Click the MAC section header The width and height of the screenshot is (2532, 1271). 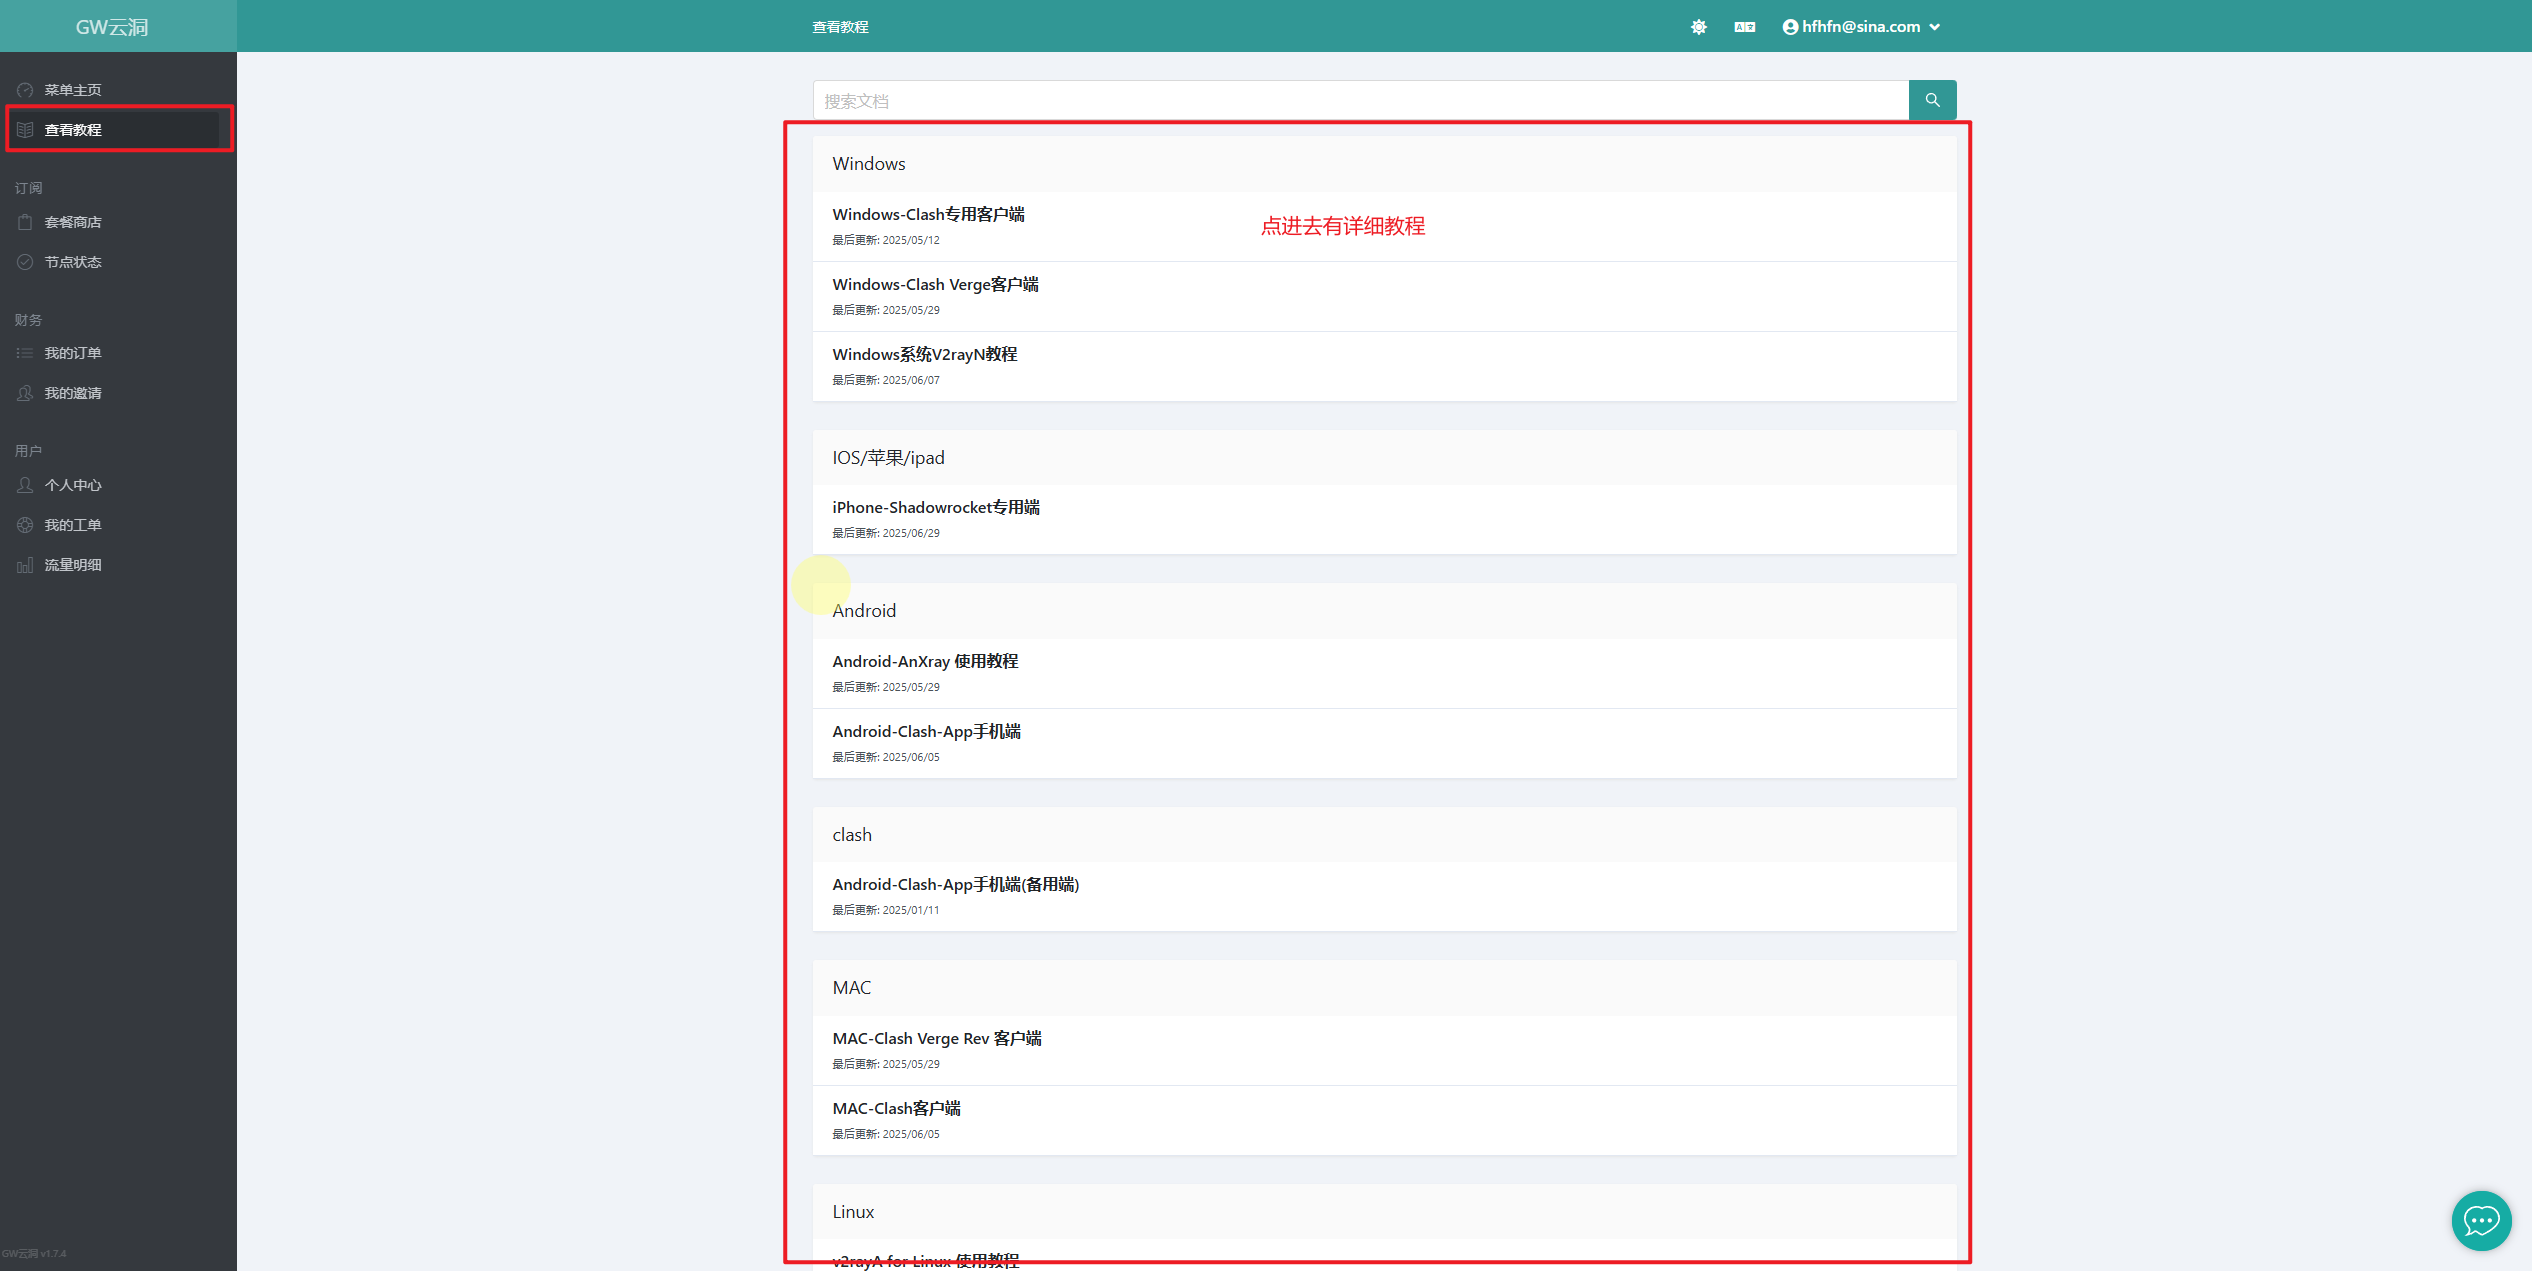[1384, 988]
